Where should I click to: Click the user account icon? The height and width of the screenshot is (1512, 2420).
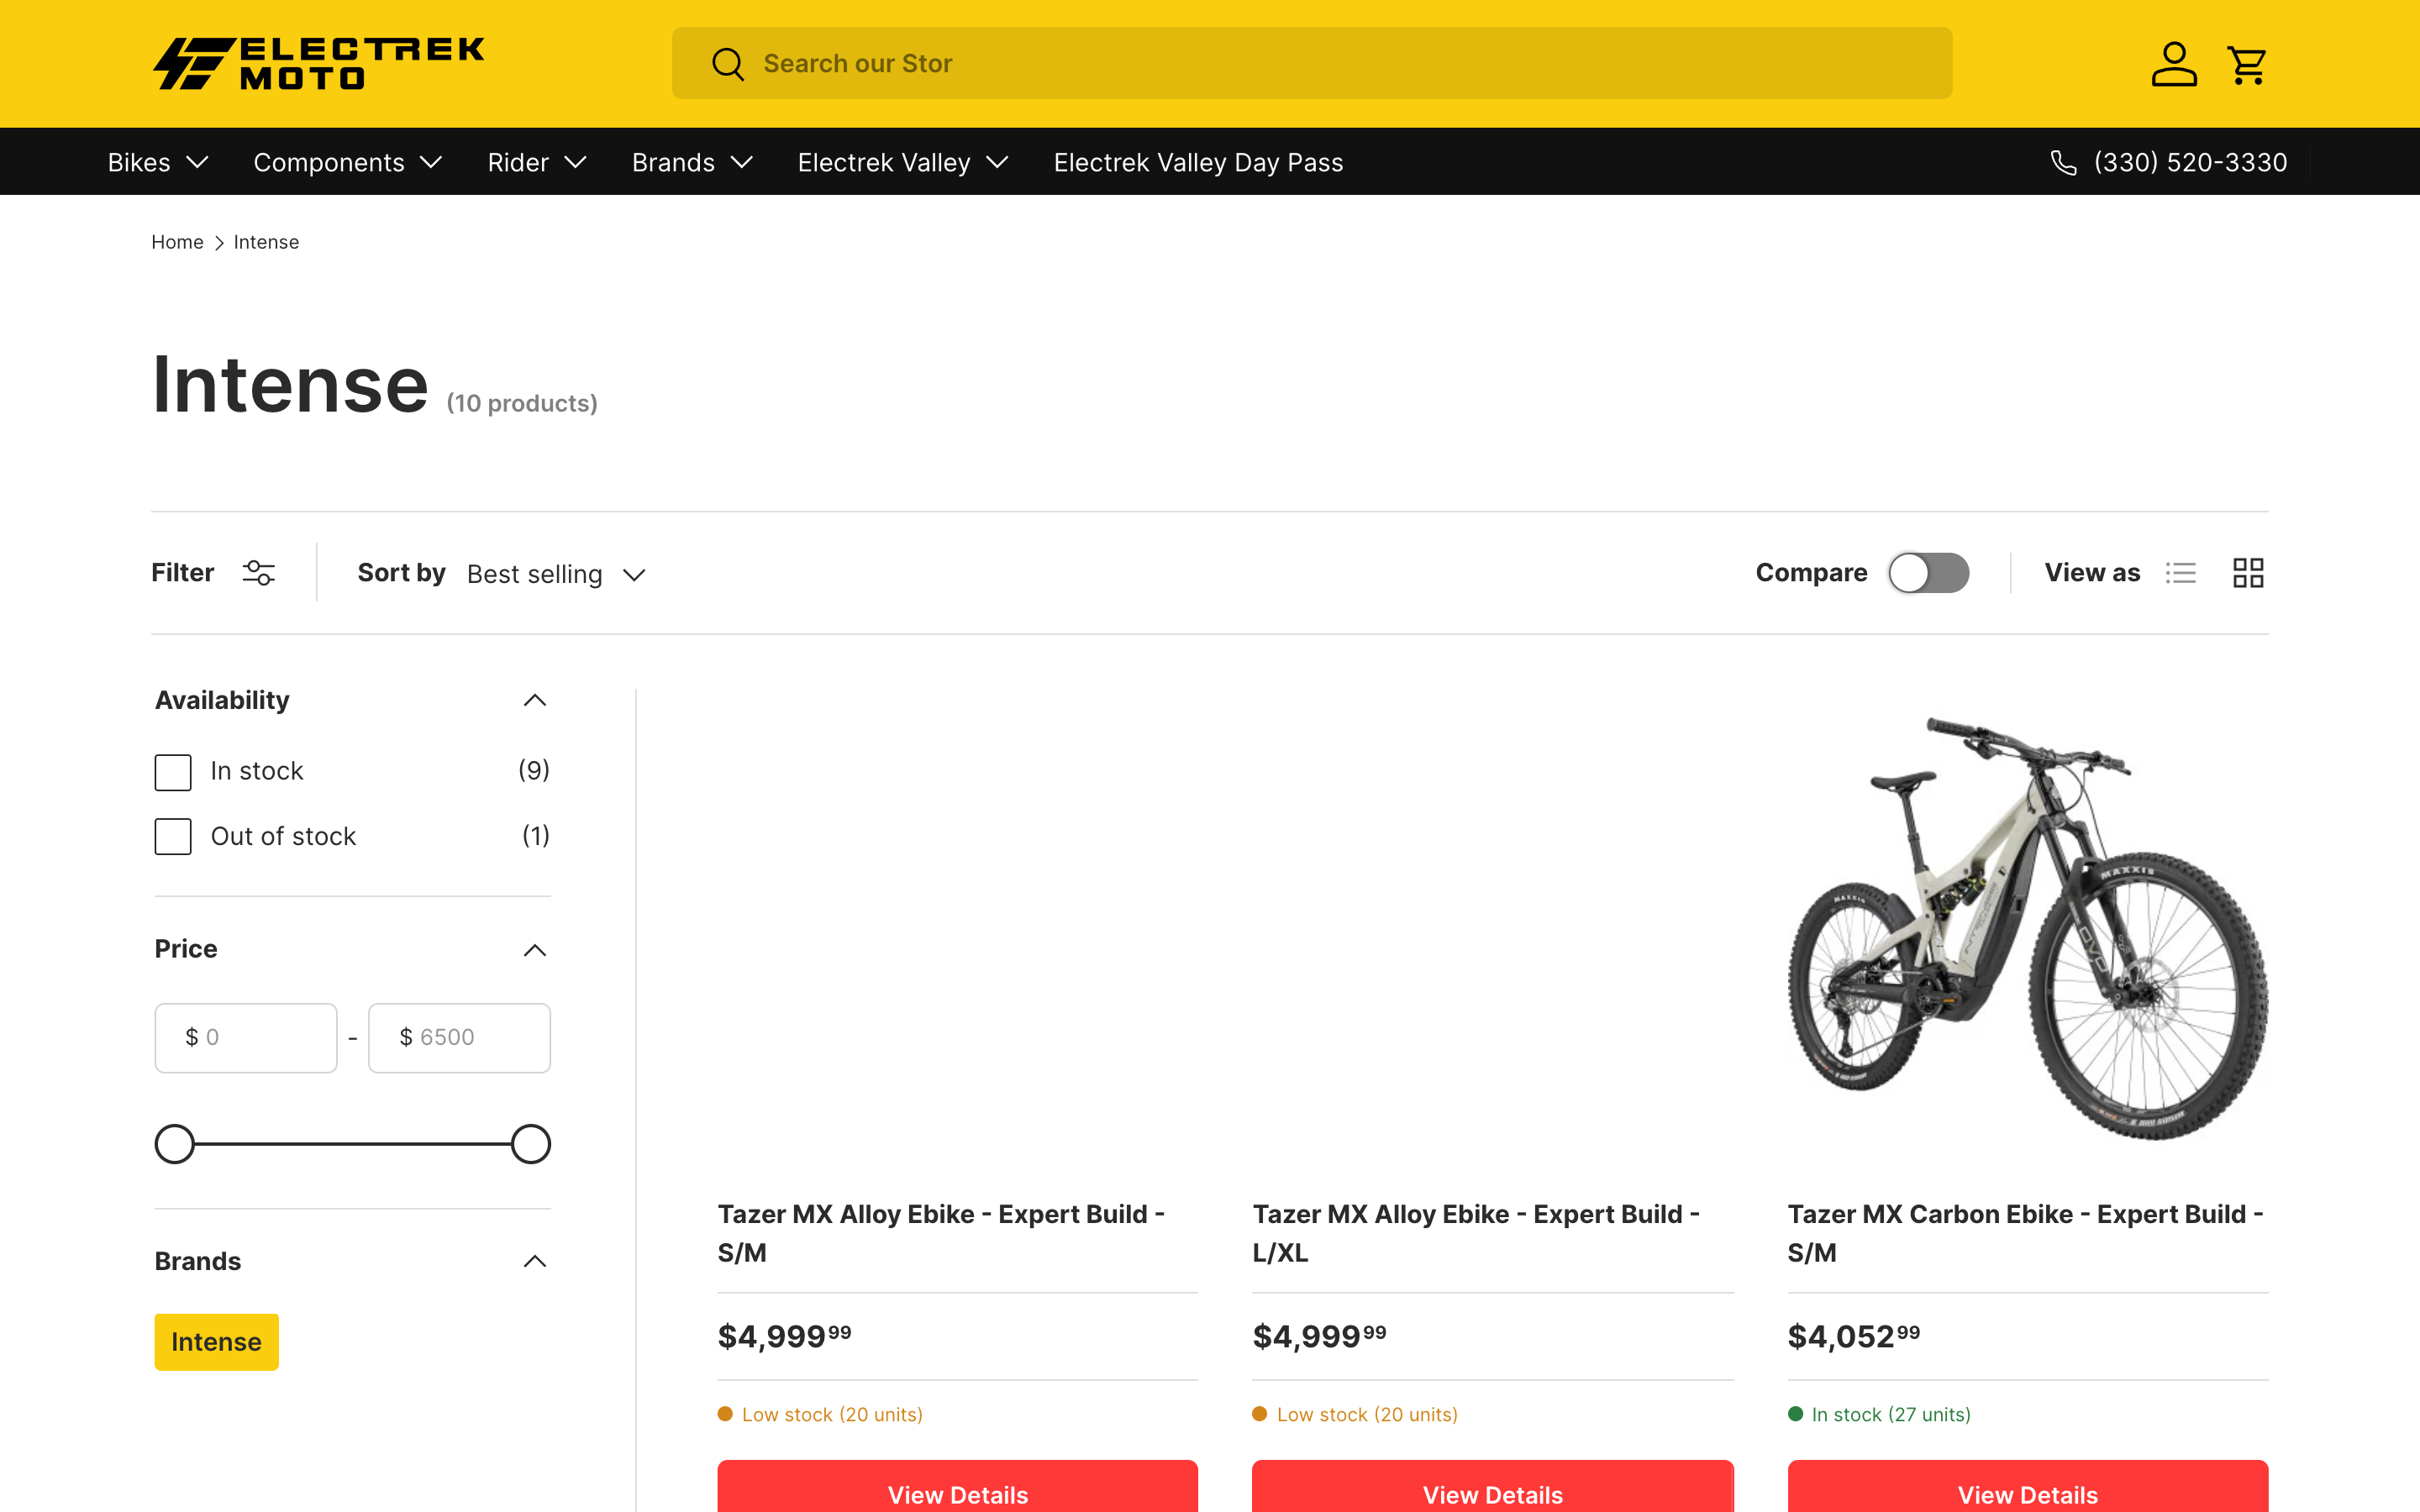click(2173, 65)
